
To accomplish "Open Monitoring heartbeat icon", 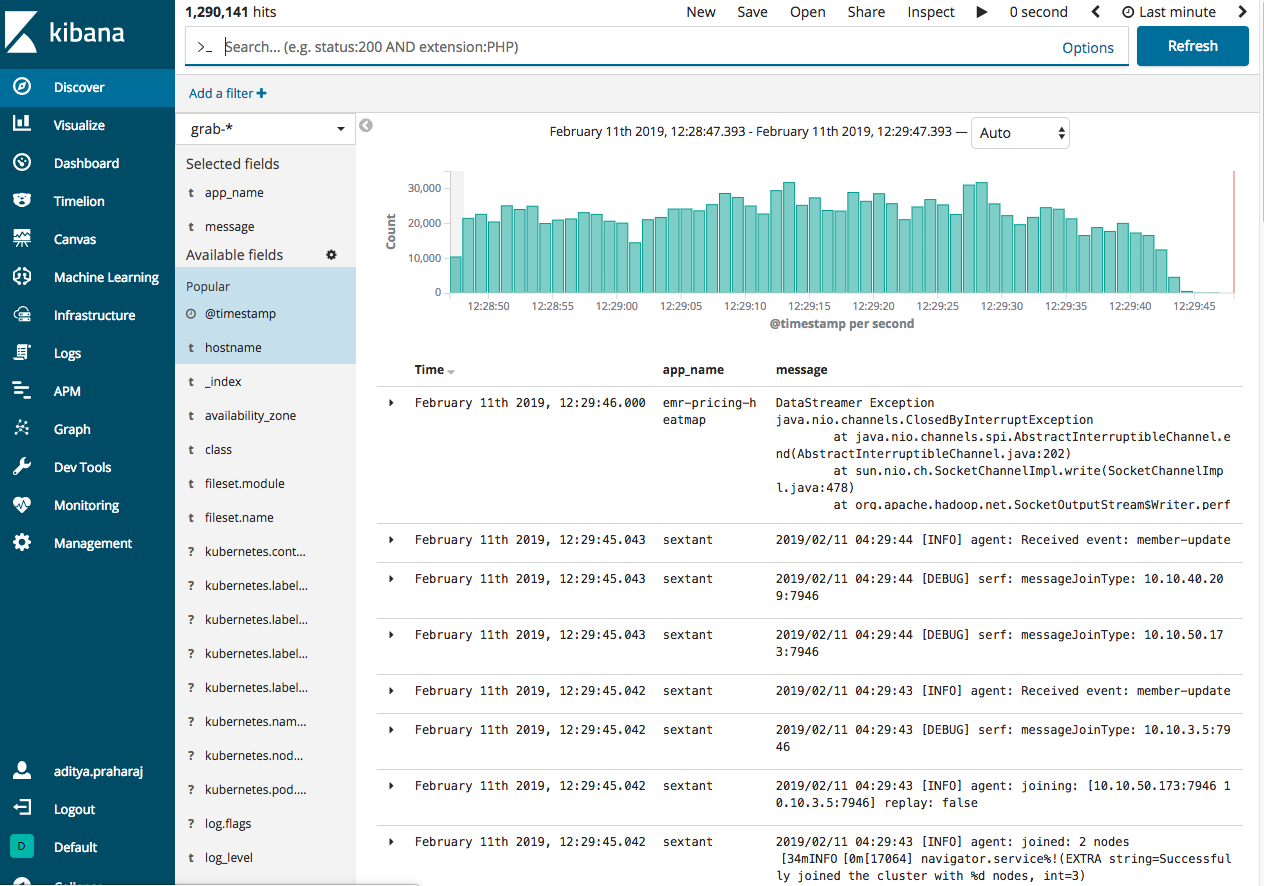I will pos(22,505).
